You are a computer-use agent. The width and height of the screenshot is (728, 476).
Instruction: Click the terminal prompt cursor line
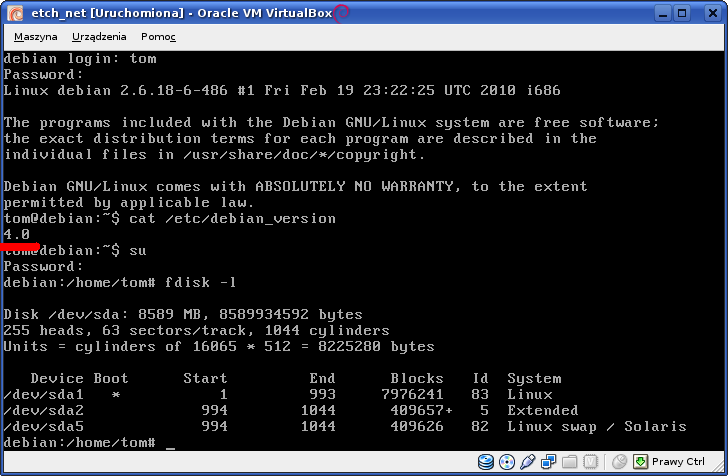tap(90, 442)
